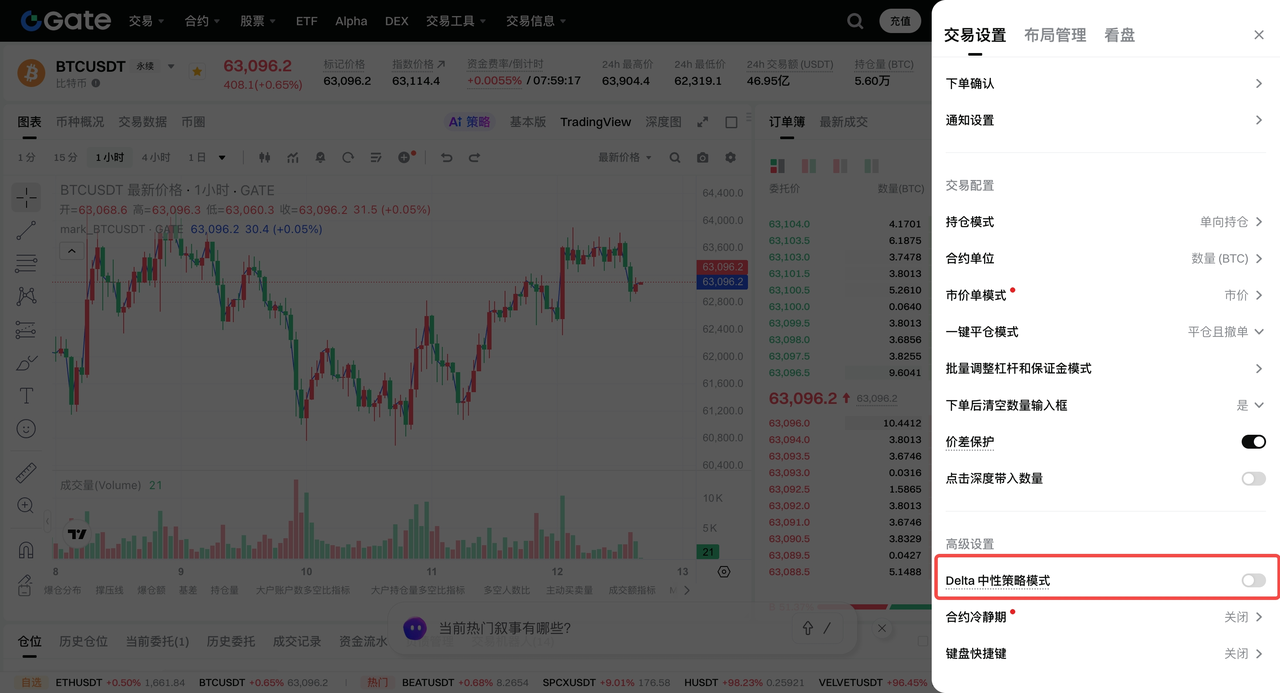Expand the 下单确认 row
The width and height of the screenshot is (1280, 693).
pos(1105,84)
